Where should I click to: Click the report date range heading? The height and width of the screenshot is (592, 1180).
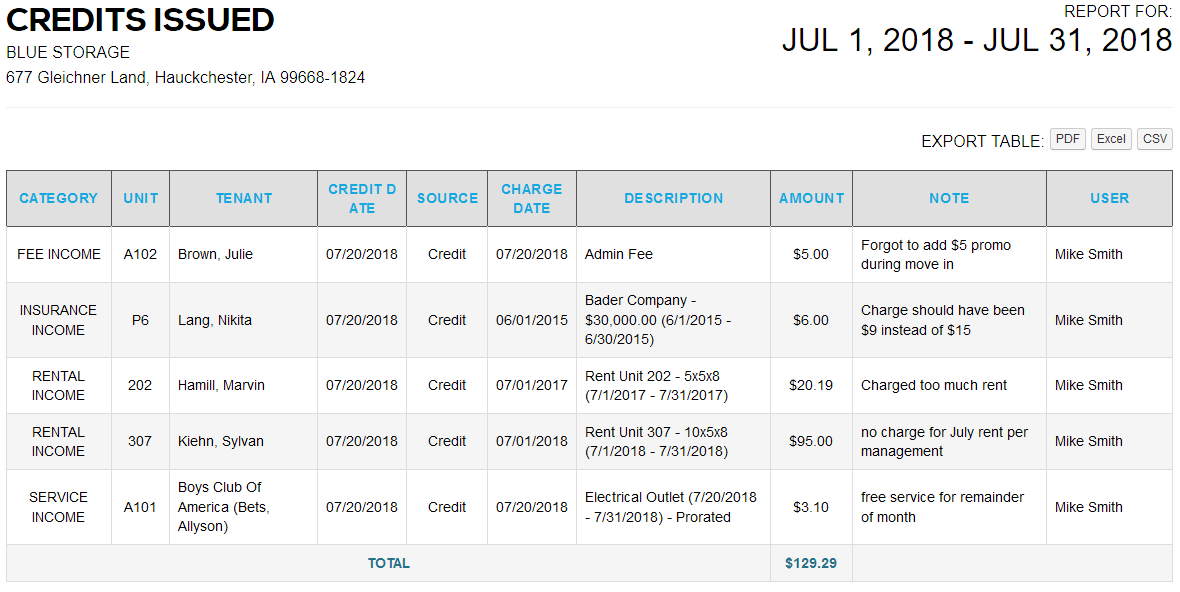click(976, 40)
